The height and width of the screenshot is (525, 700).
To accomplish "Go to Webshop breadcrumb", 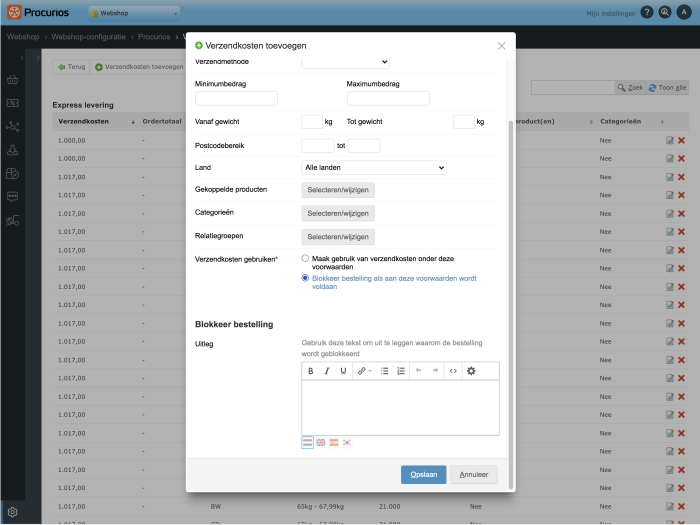I will click(23, 37).
